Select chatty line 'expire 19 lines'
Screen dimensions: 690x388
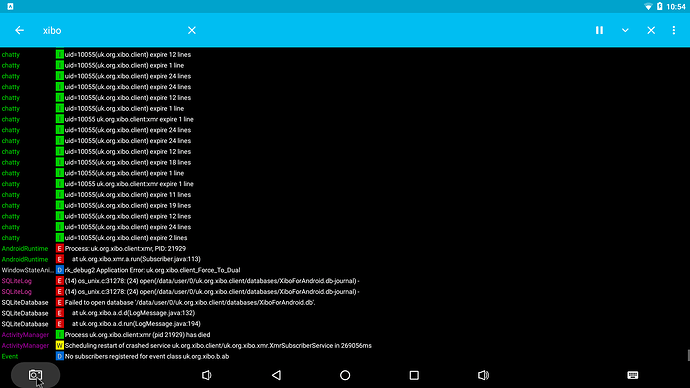coord(128,205)
